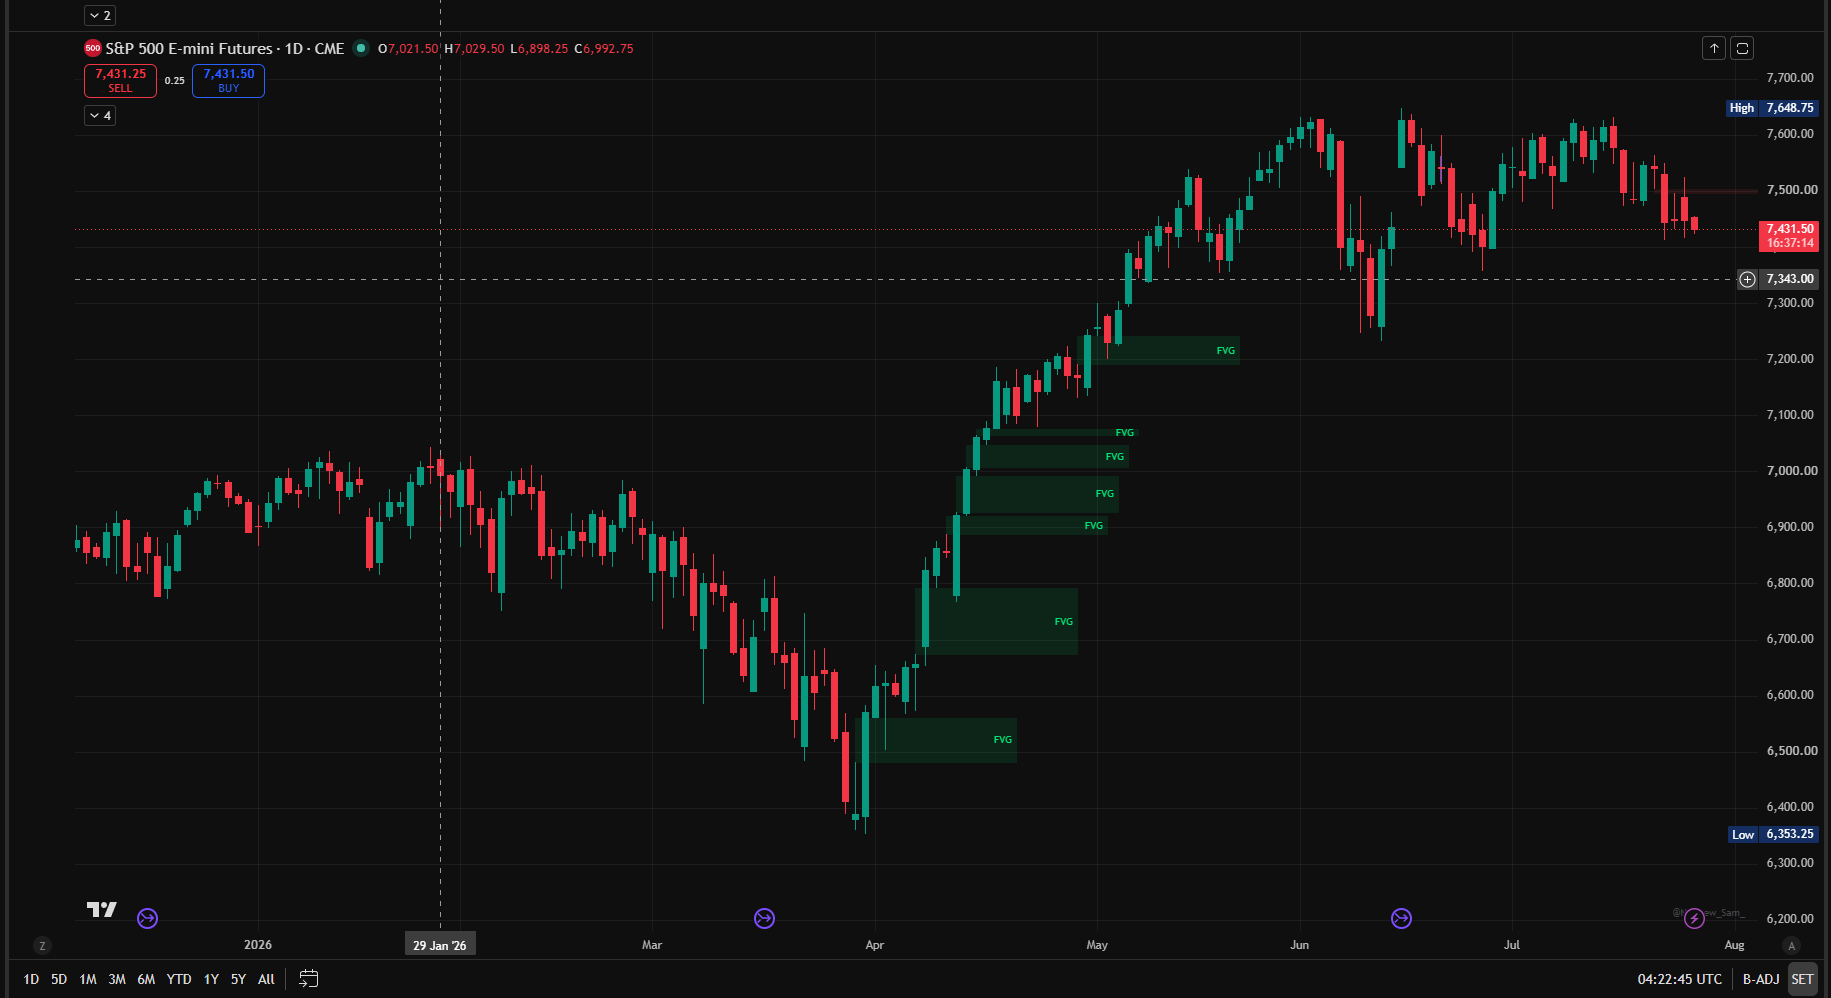Image resolution: width=1831 pixels, height=998 pixels.
Task: Click the close price value C6,992.75
Action: [x=604, y=48]
